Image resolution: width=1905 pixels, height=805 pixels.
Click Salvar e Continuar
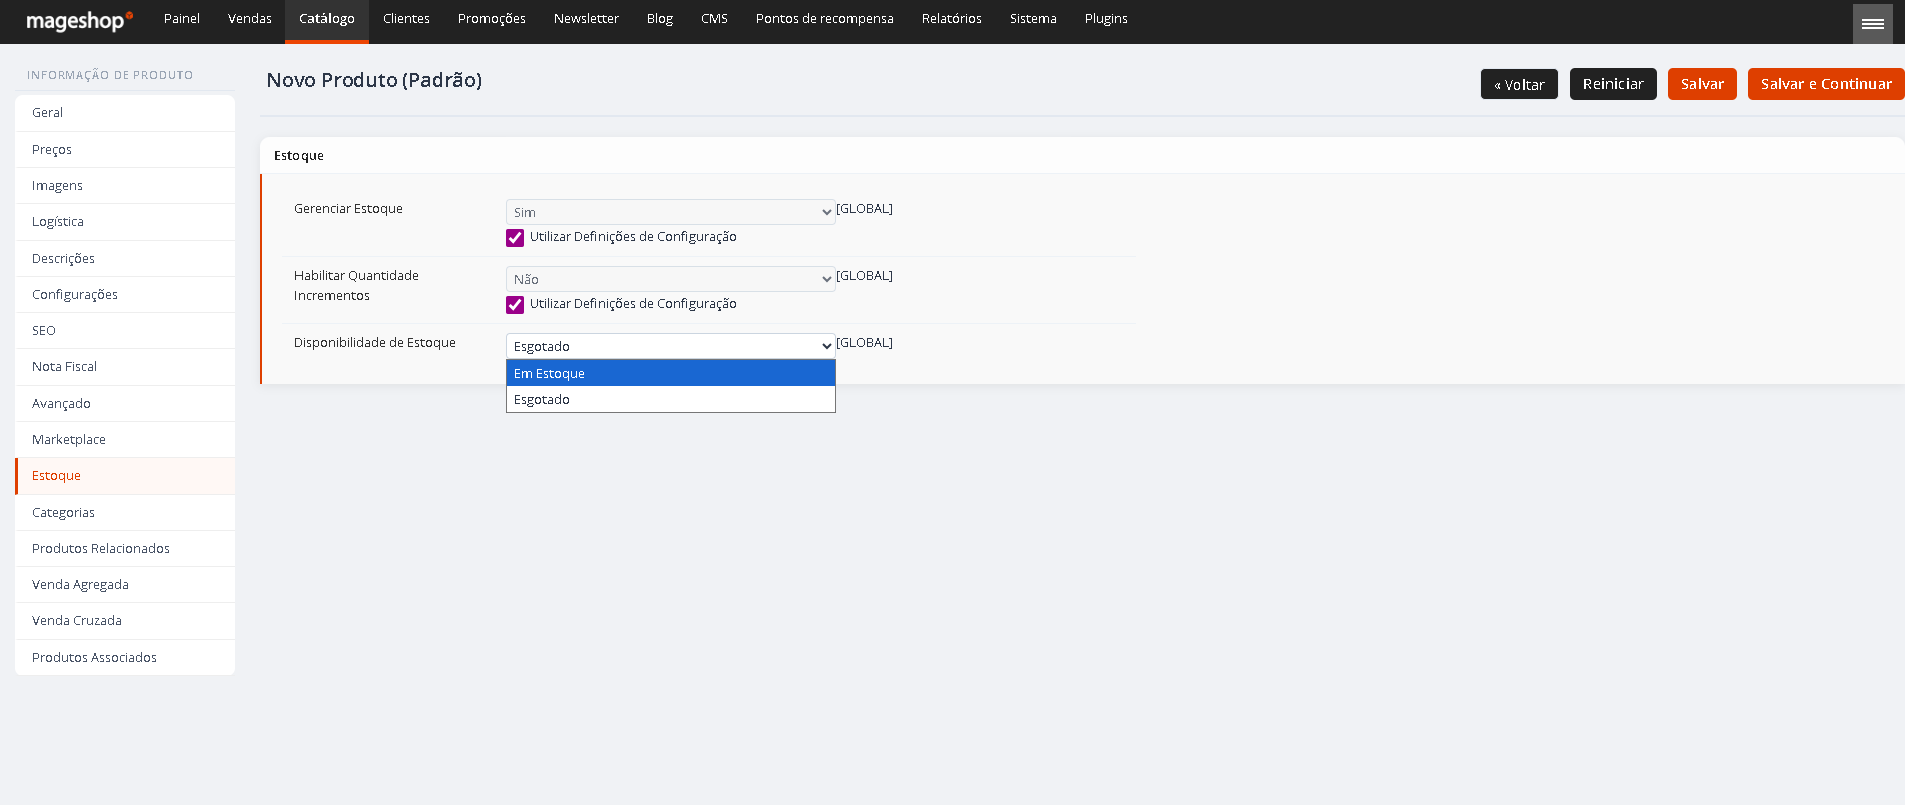(1826, 84)
